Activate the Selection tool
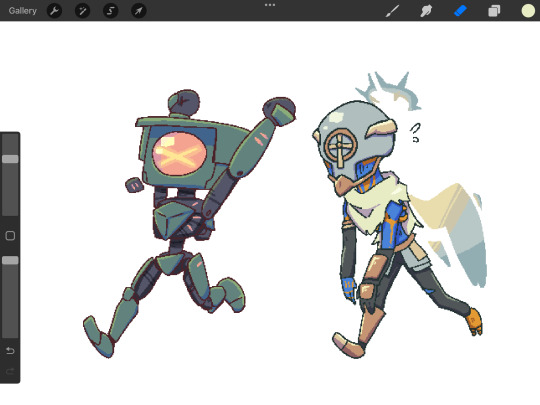 tap(111, 11)
